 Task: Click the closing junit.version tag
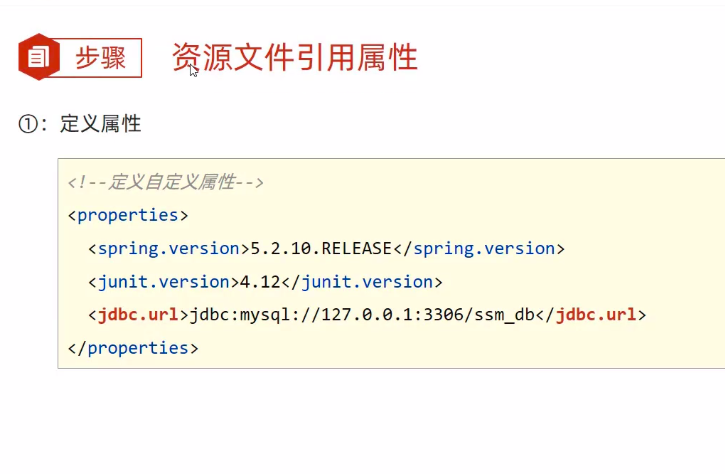click(x=362, y=282)
